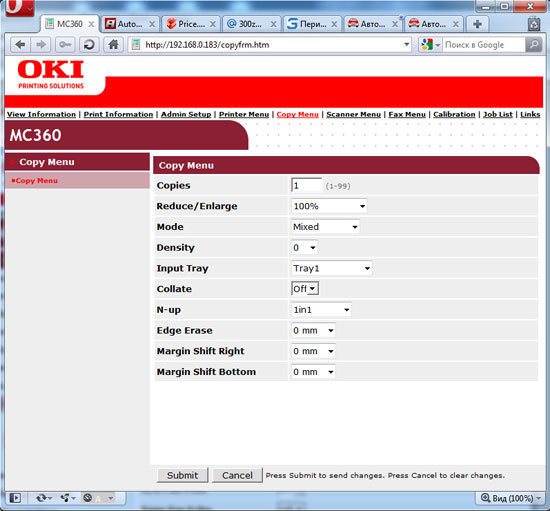
Task: Switch to the 300z... tab
Action: click(251, 24)
